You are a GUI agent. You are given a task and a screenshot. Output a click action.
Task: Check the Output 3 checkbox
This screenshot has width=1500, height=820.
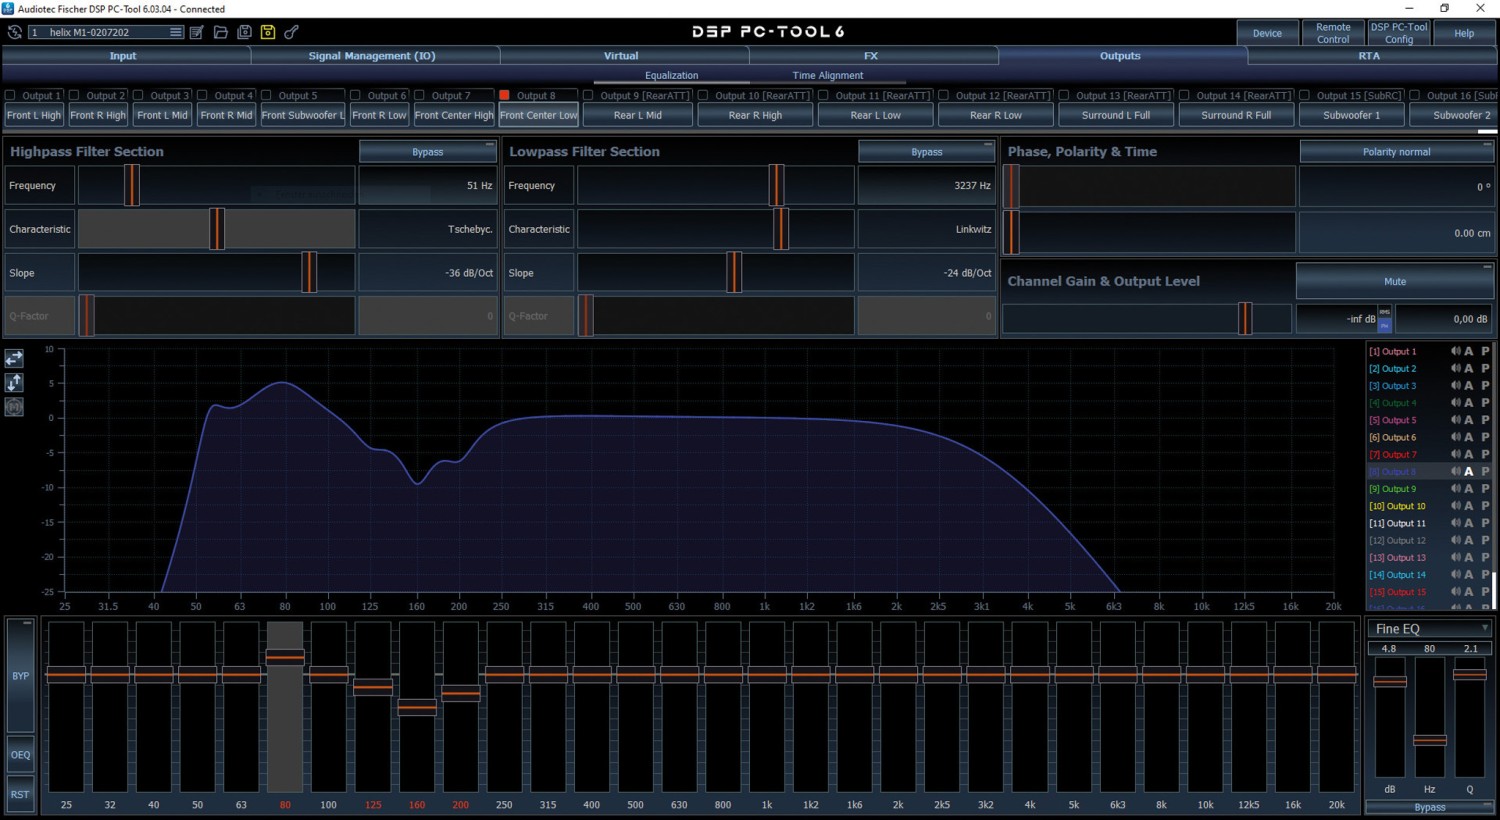[138, 96]
